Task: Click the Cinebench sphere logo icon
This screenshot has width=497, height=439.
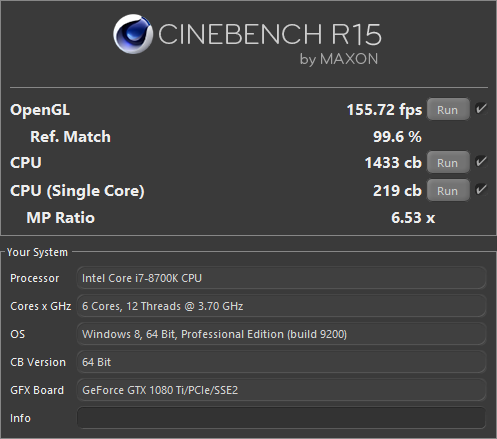Action: [x=133, y=34]
